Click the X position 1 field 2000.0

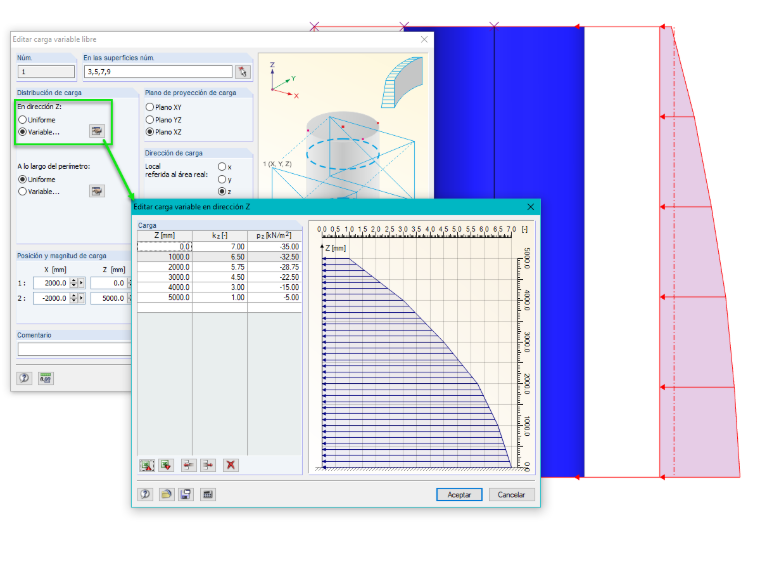pyautogui.click(x=51, y=283)
